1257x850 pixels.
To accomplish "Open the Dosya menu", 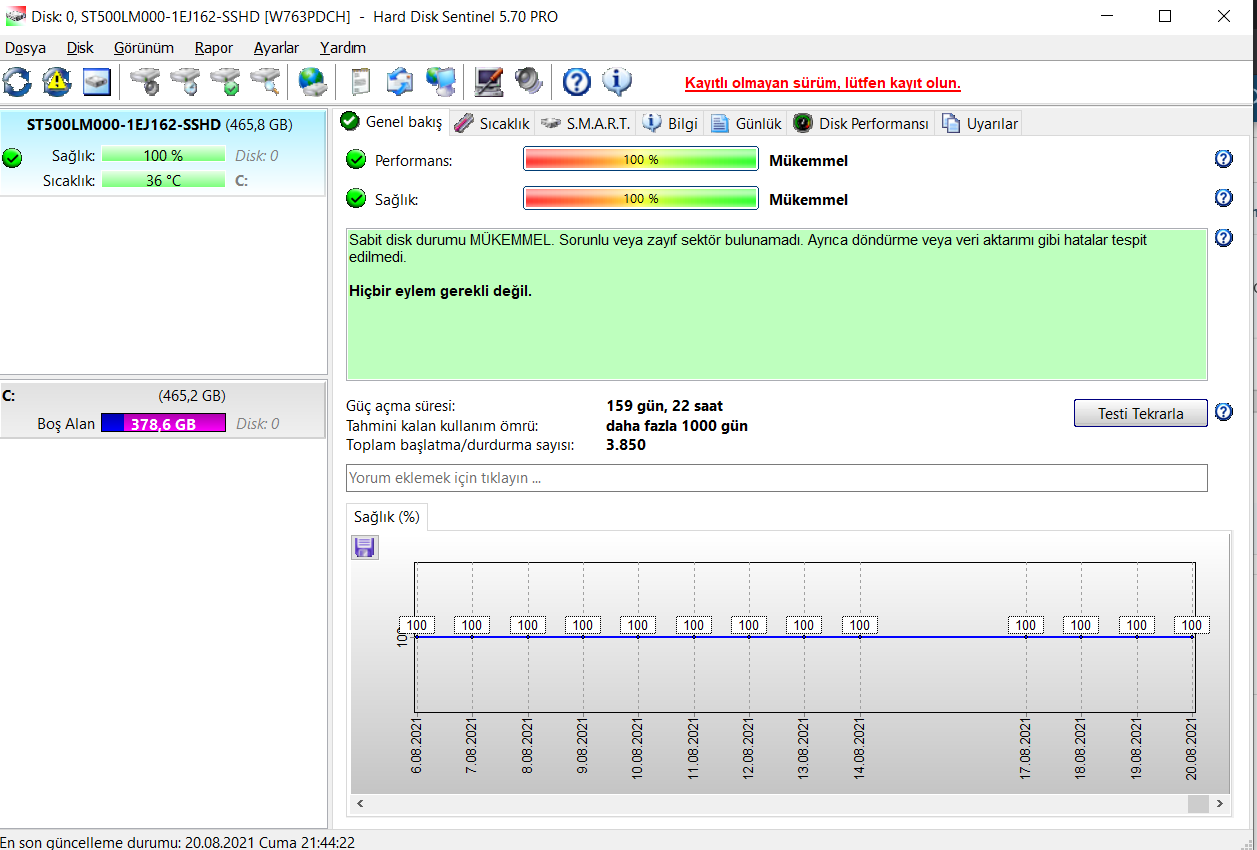I will tap(25, 48).
